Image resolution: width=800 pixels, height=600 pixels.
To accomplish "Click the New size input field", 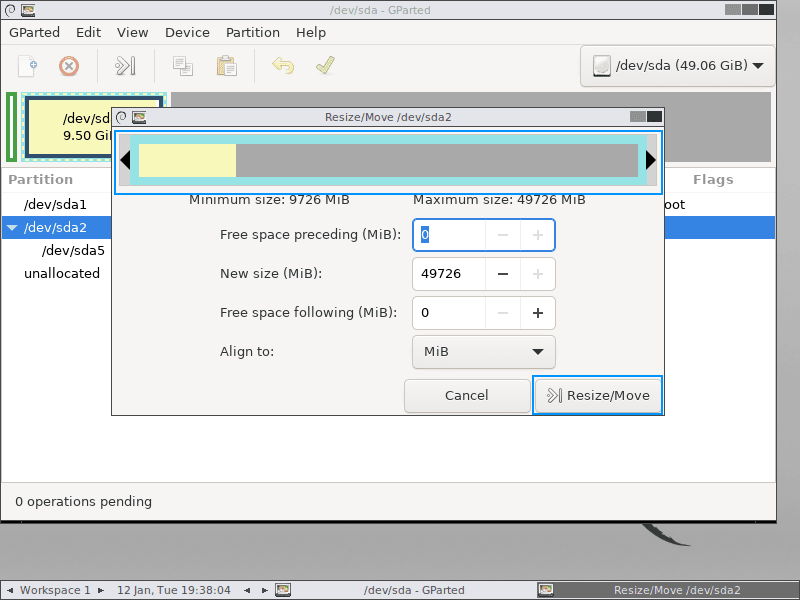I will [448, 273].
